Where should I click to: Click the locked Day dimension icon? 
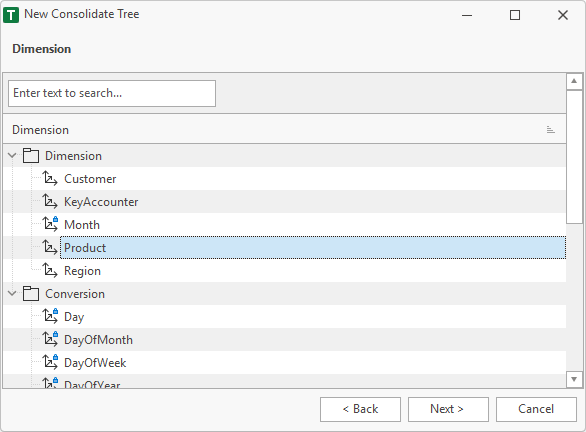point(50,317)
